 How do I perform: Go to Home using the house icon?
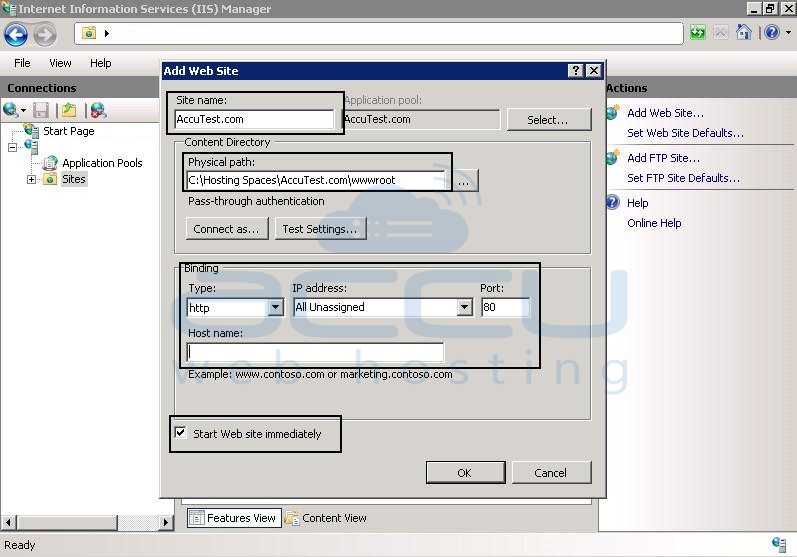pos(744,33)
